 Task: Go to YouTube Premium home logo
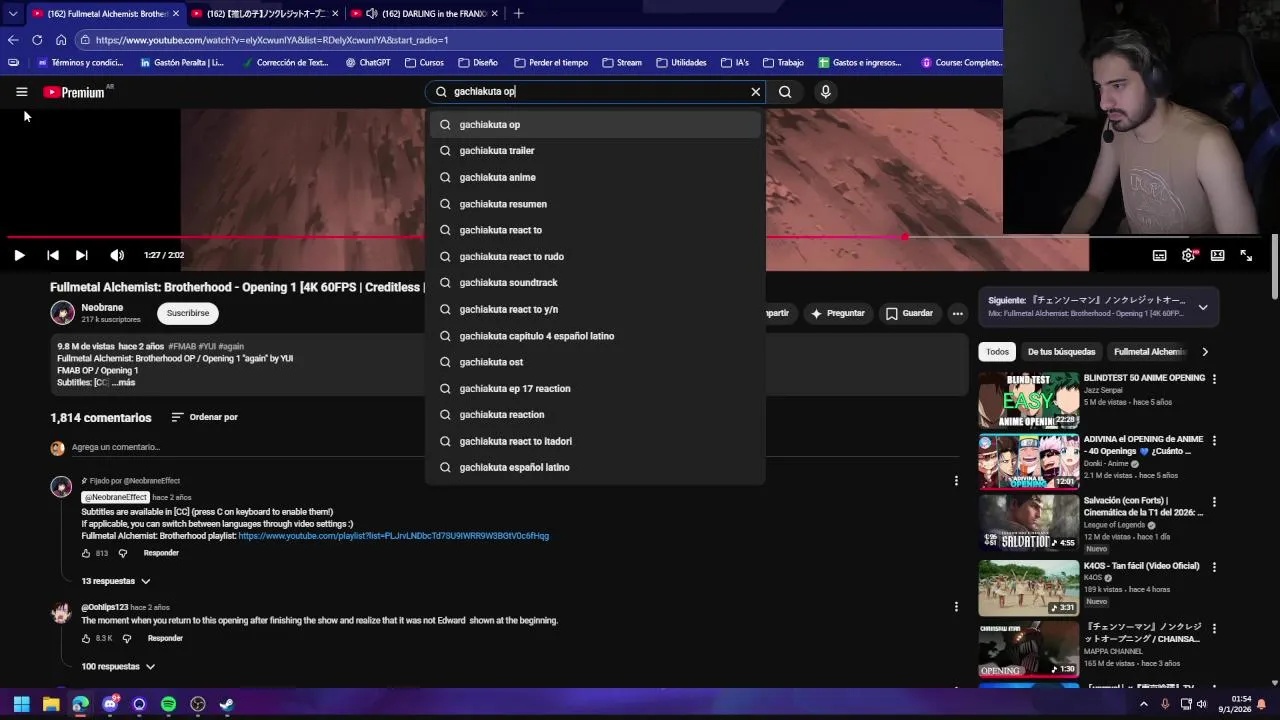point(74,92)
